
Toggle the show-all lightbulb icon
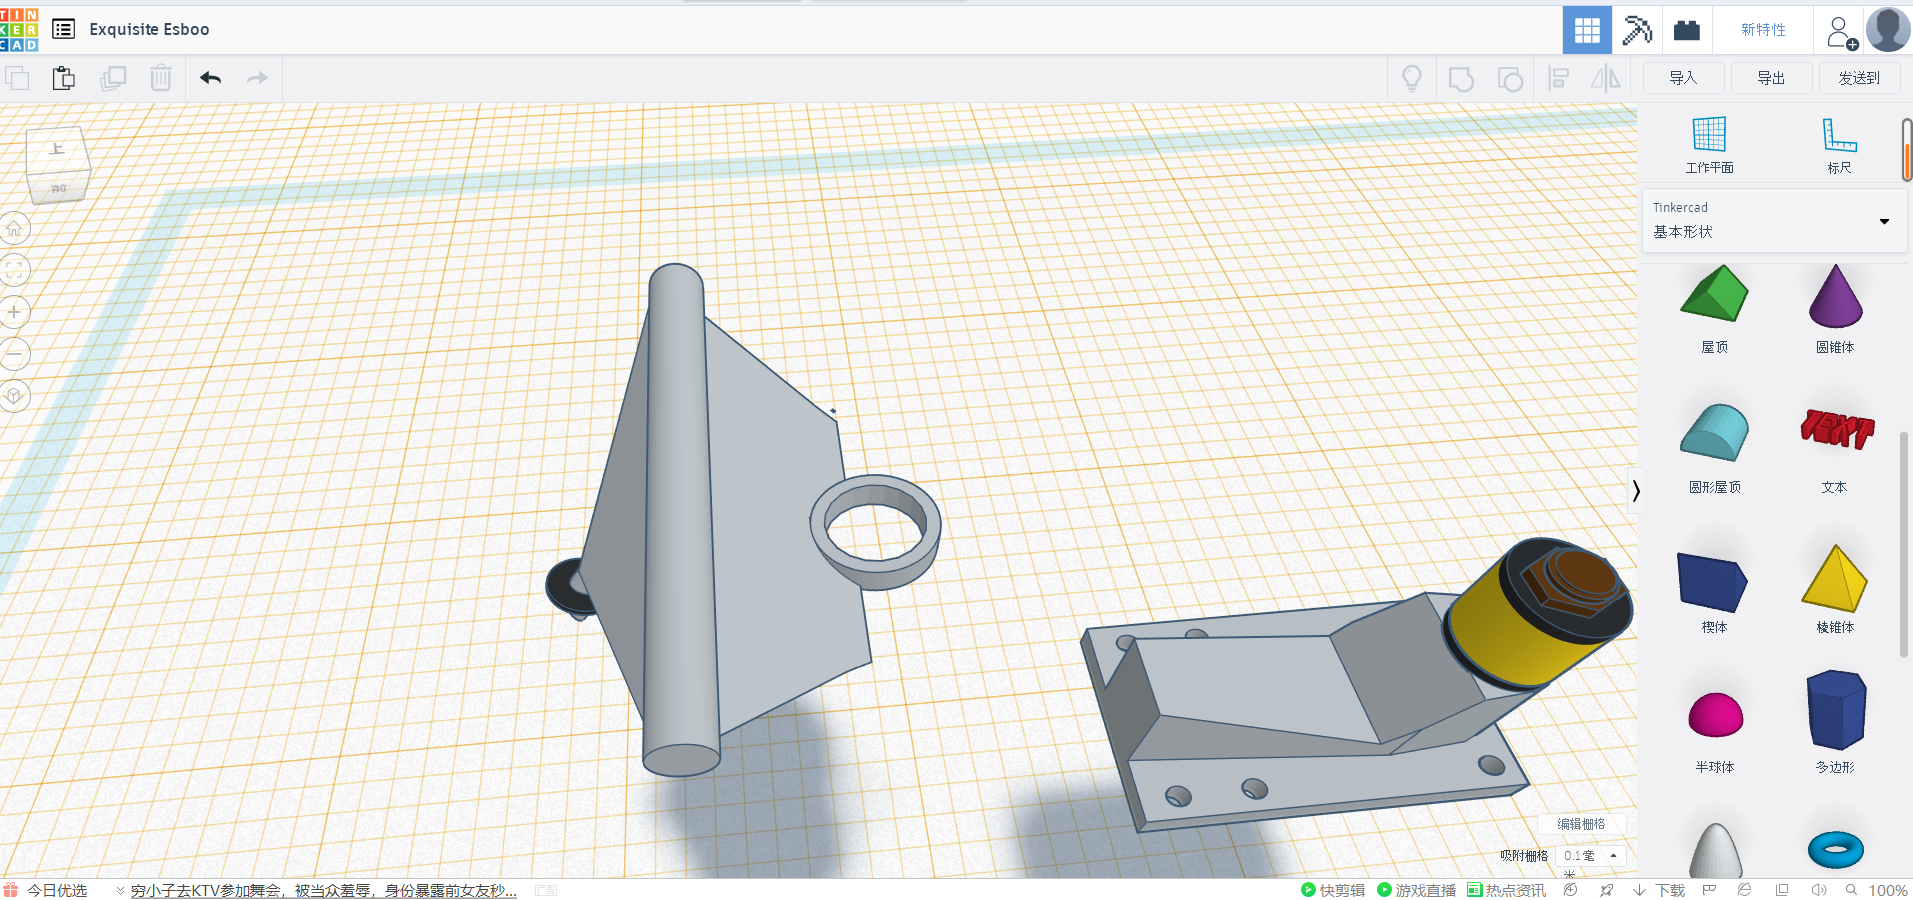coord(1412,78)
